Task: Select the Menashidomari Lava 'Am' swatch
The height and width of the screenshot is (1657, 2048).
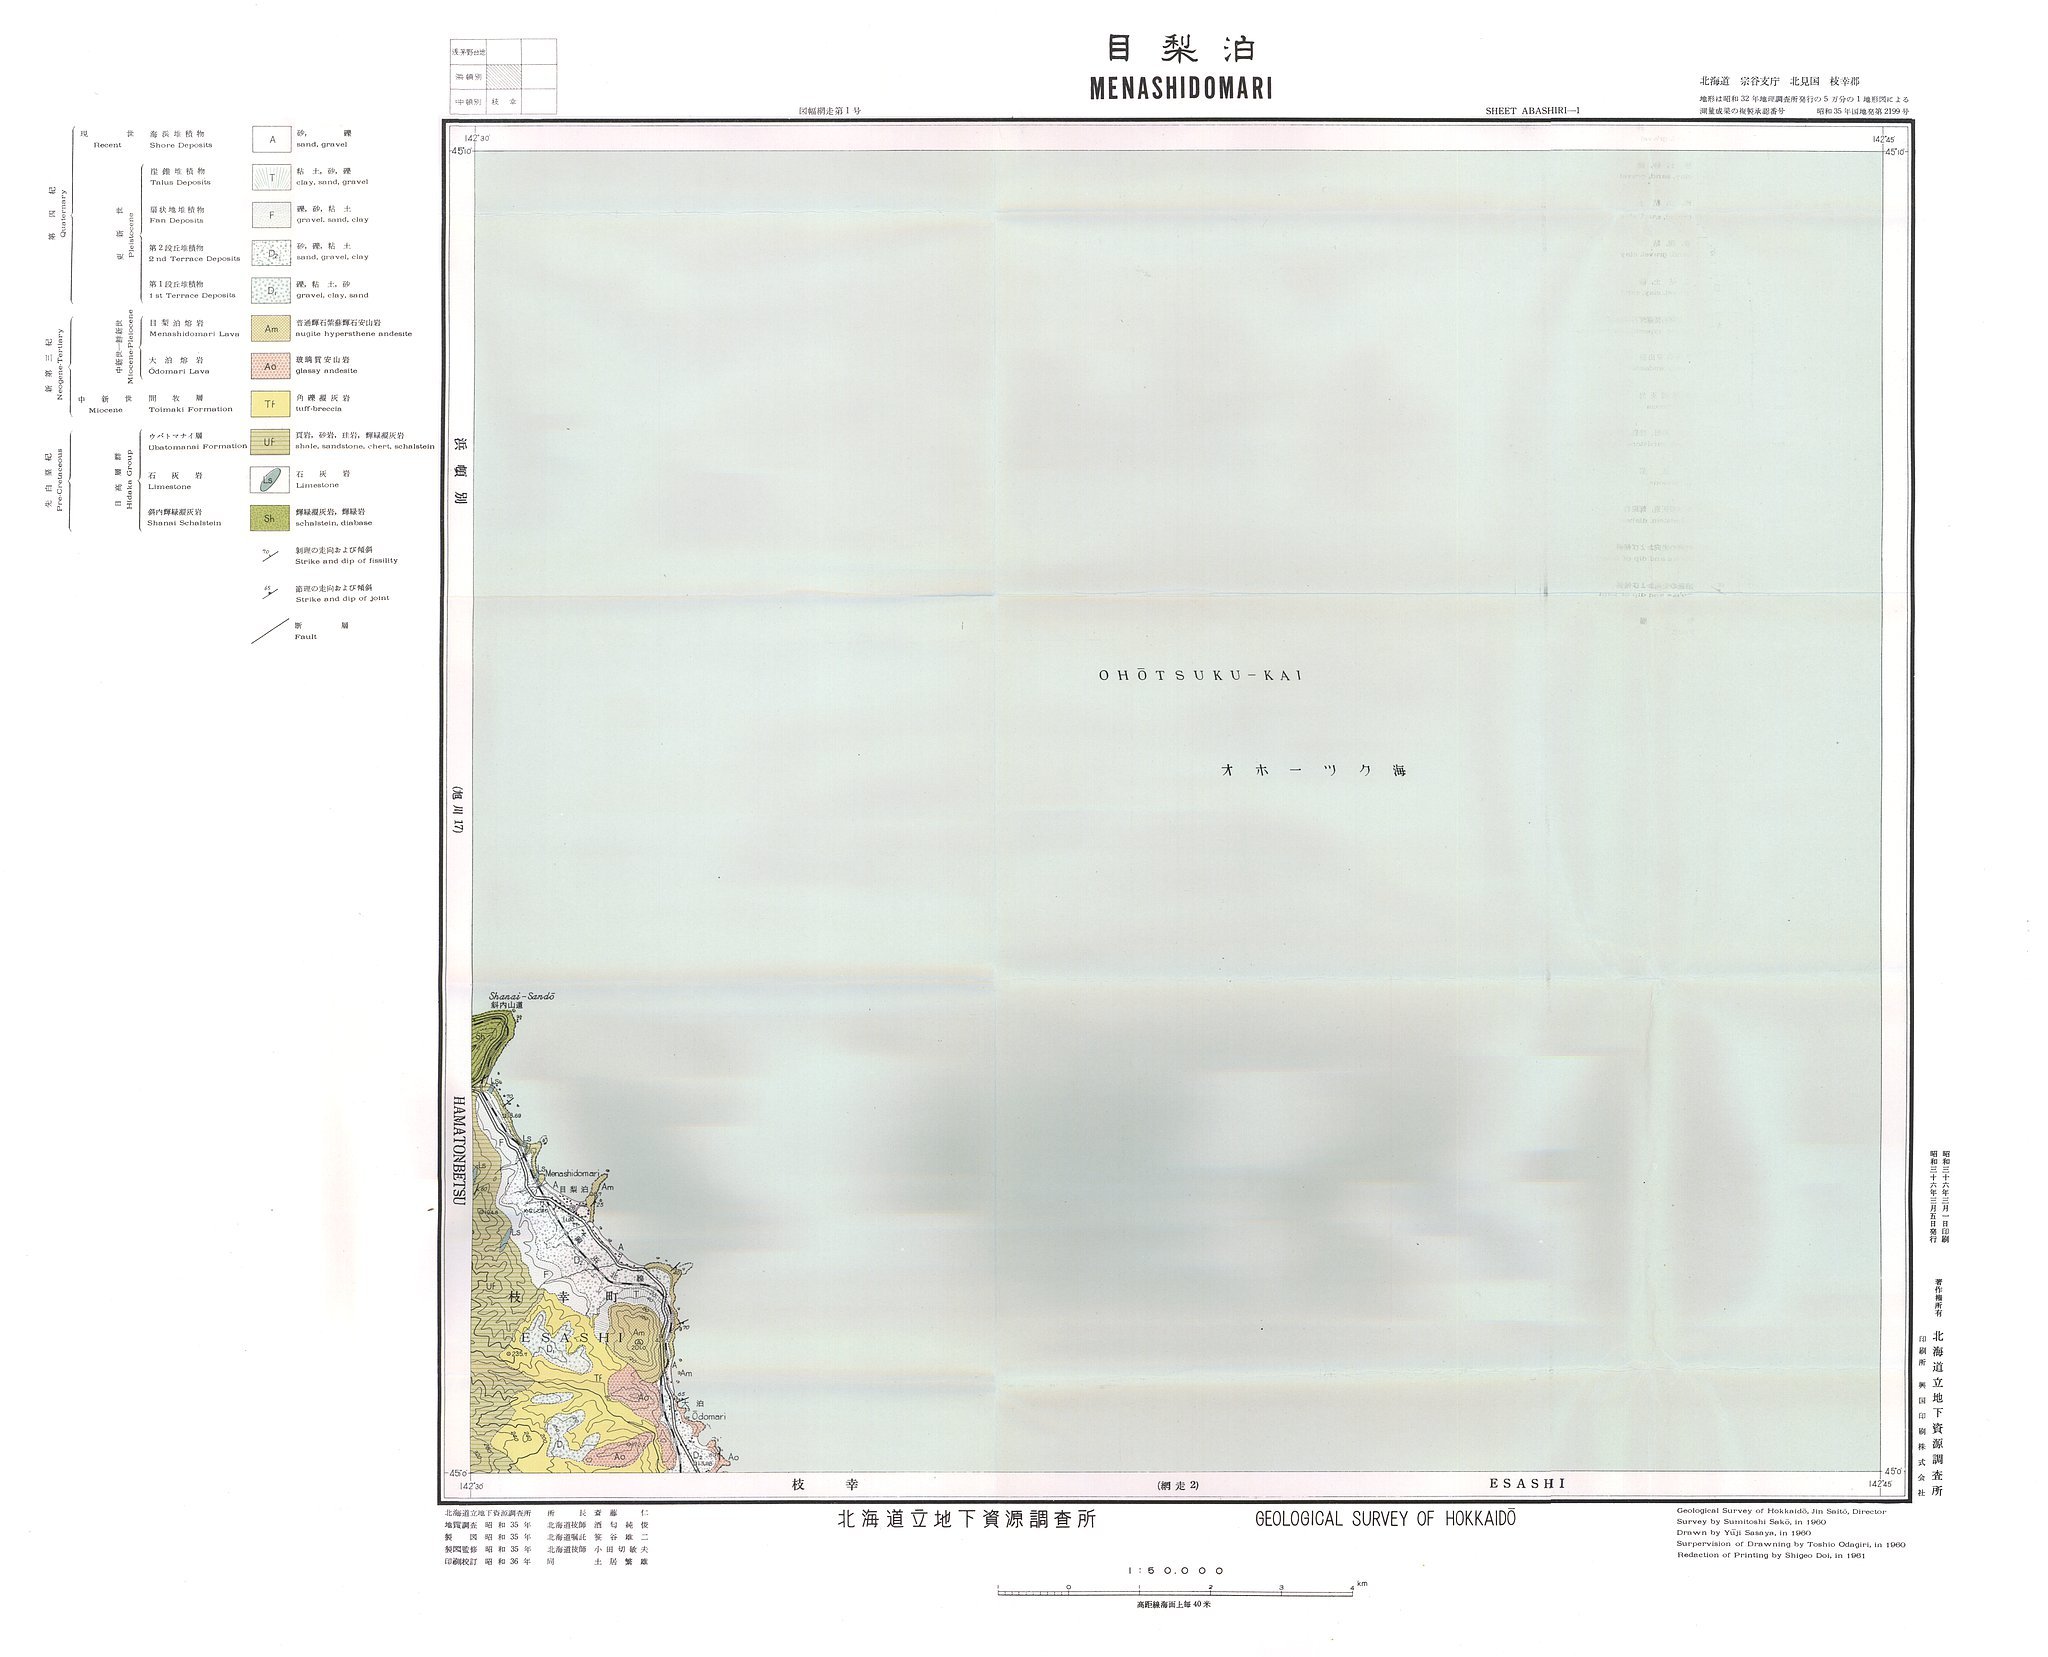Action: (271, 328)
